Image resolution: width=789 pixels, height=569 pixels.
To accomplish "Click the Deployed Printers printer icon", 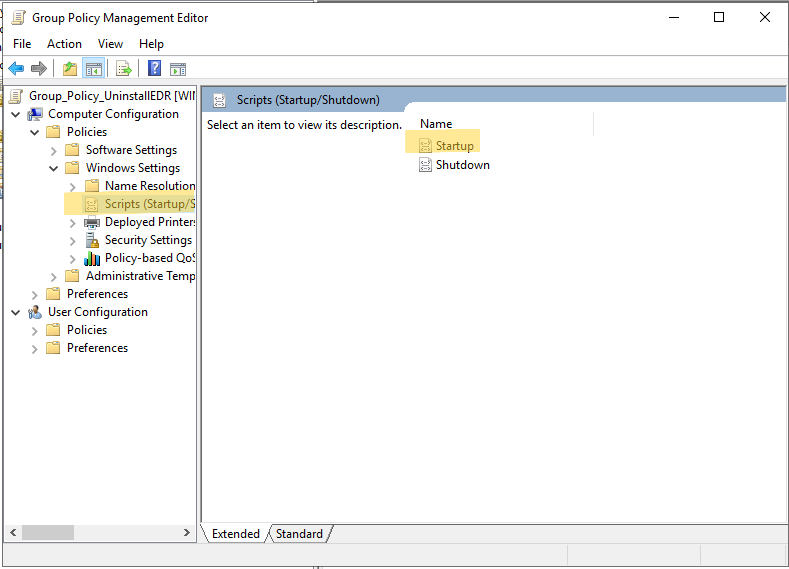I will click(x=92, y=222).
